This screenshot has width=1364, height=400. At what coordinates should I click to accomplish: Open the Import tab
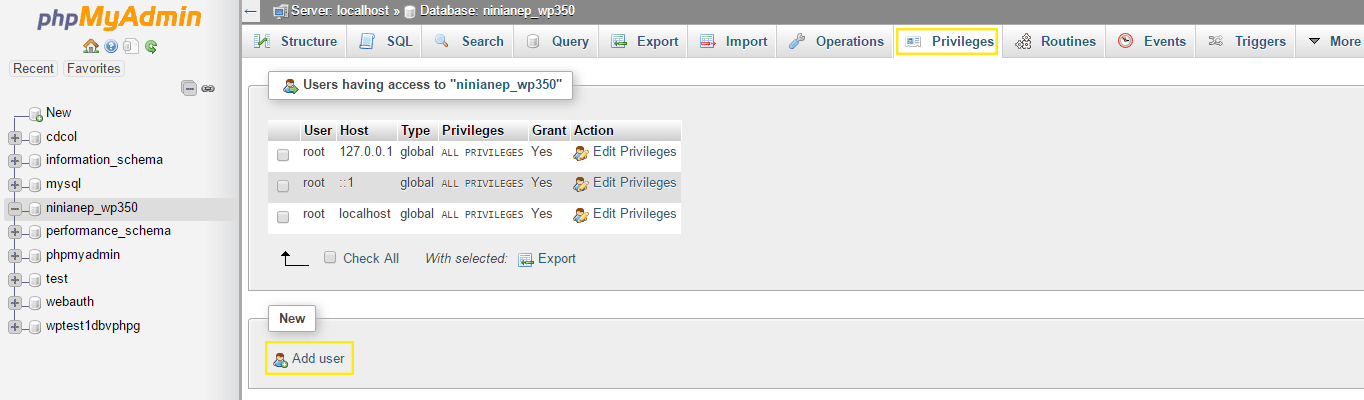734,41
